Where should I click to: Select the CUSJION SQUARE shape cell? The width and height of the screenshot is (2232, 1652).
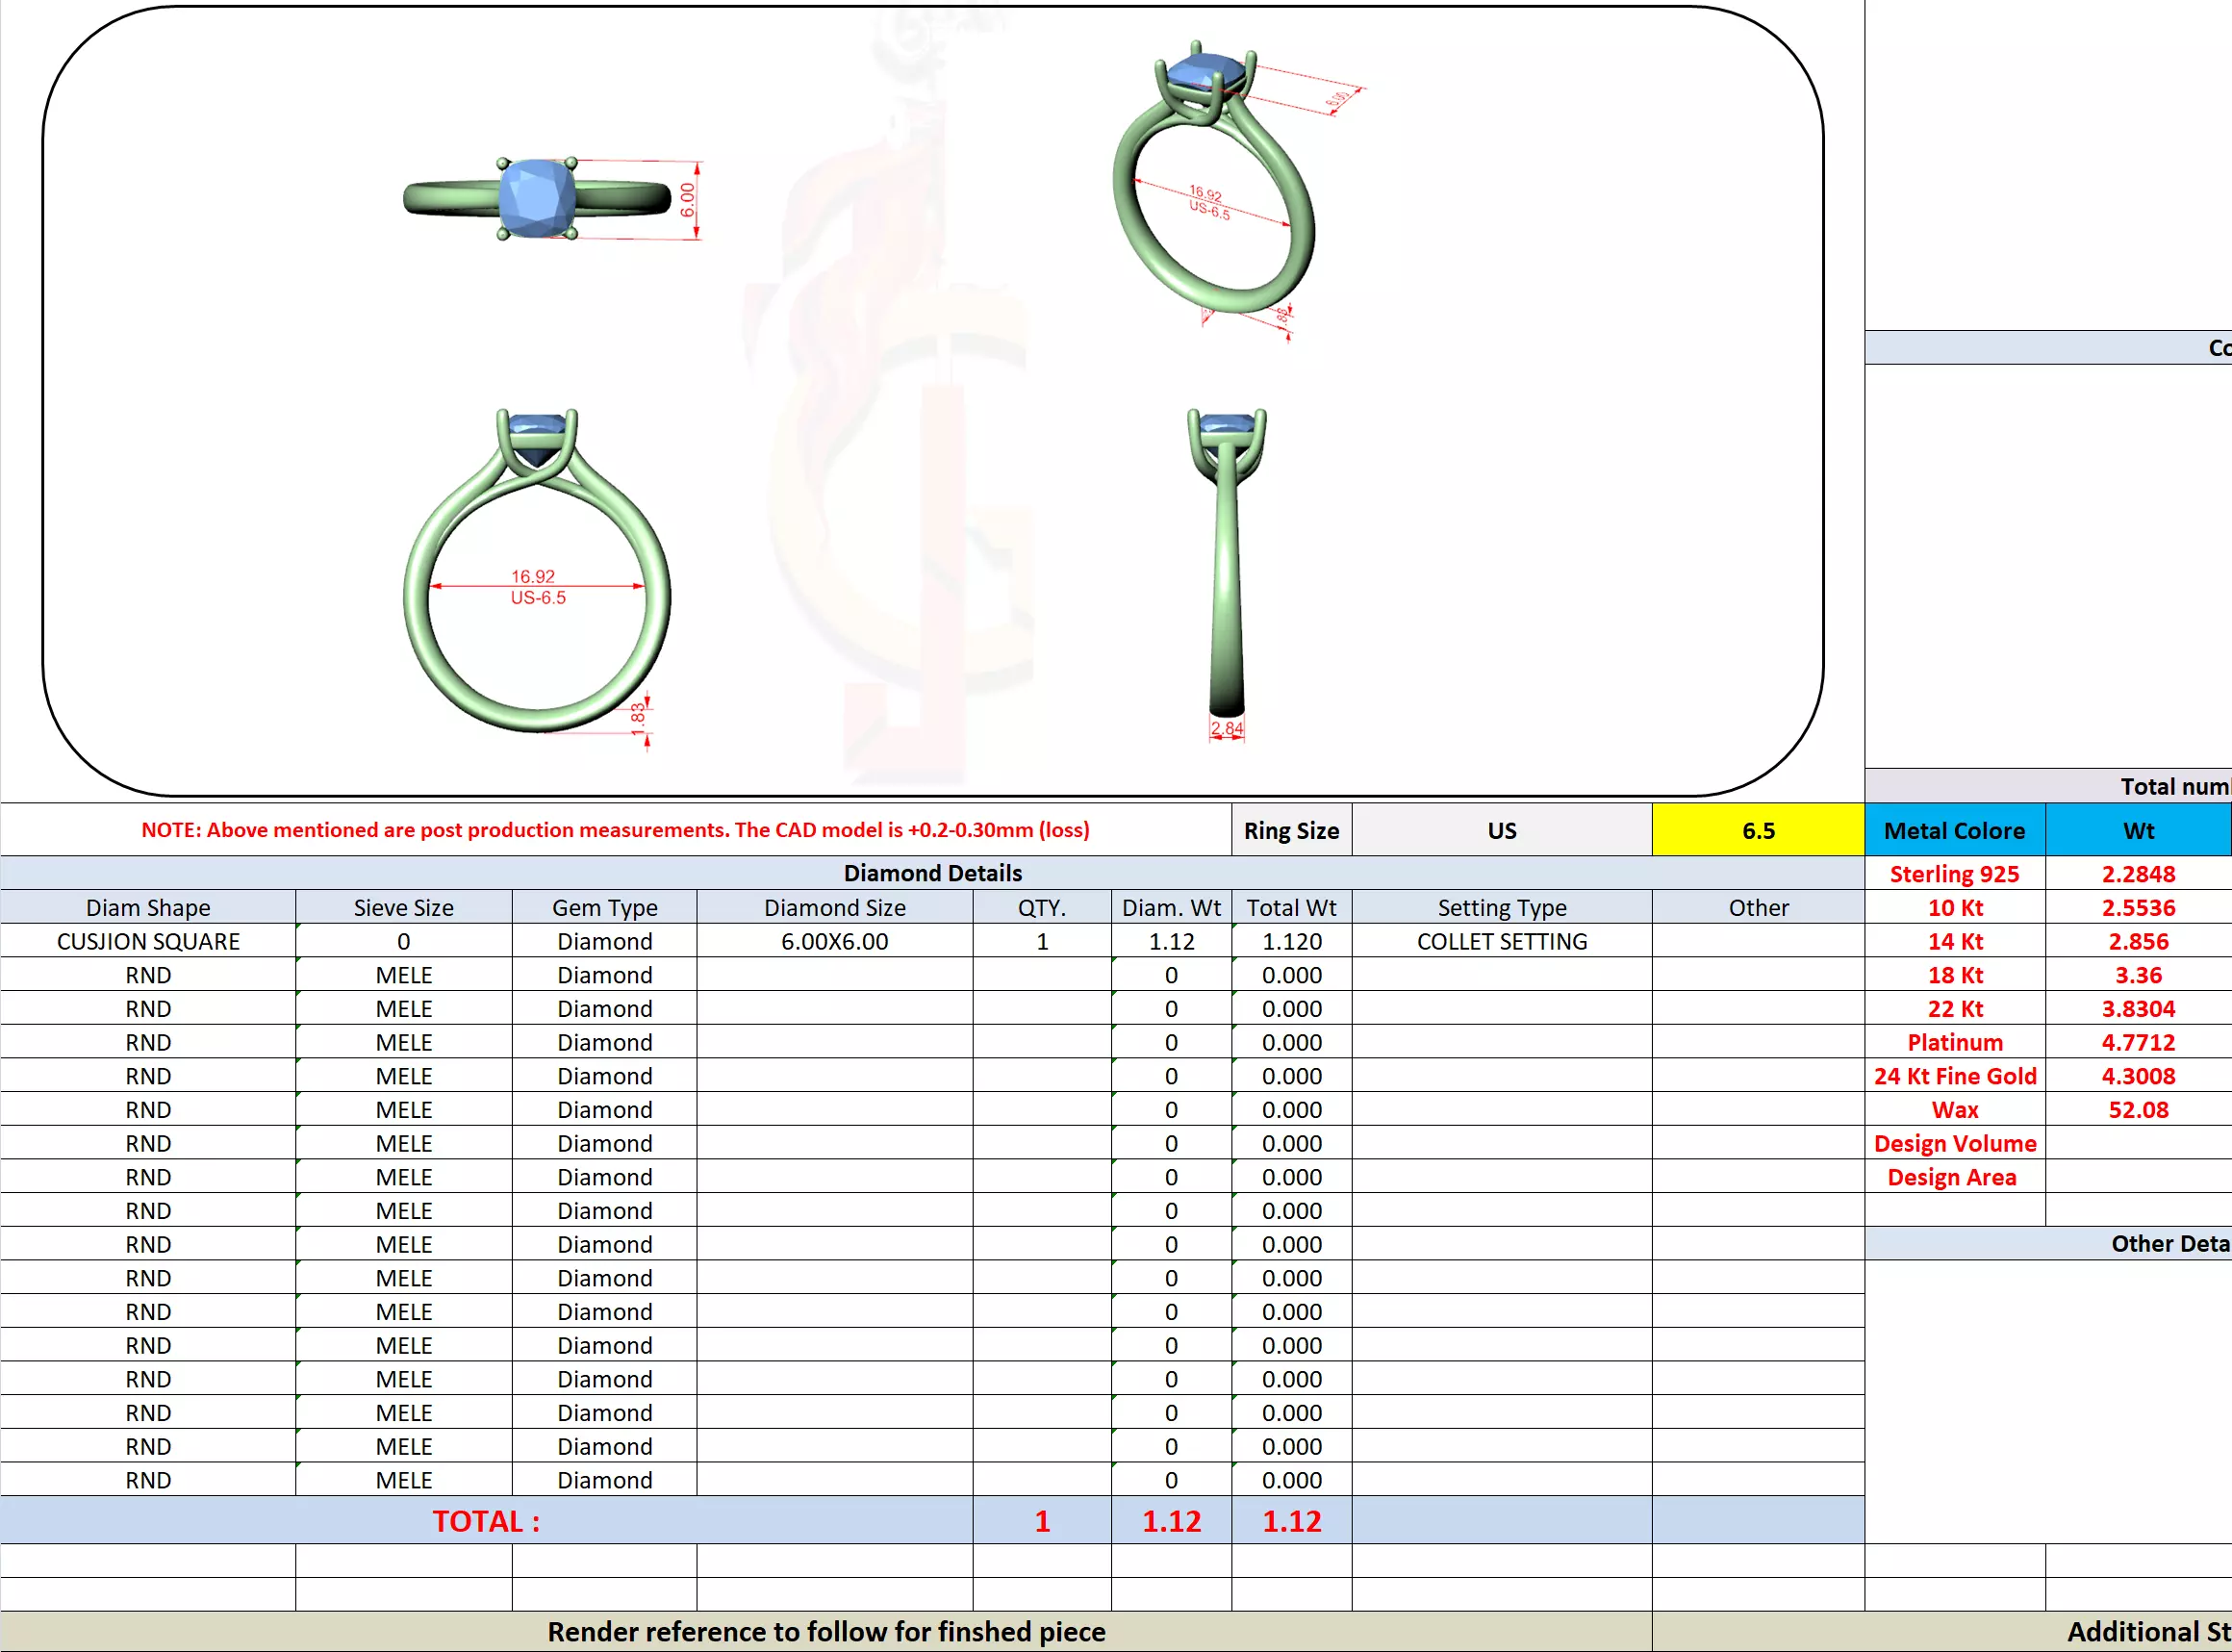[x=148, y=941]
